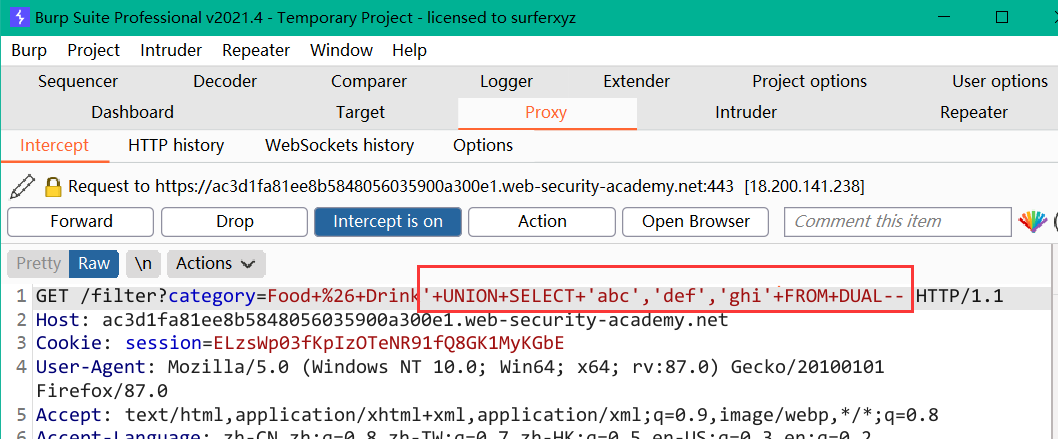The width and height of the screenshot is (1058, 439).
Task: Switch to the Decoder tab
Action: click(x=225, y=82)
